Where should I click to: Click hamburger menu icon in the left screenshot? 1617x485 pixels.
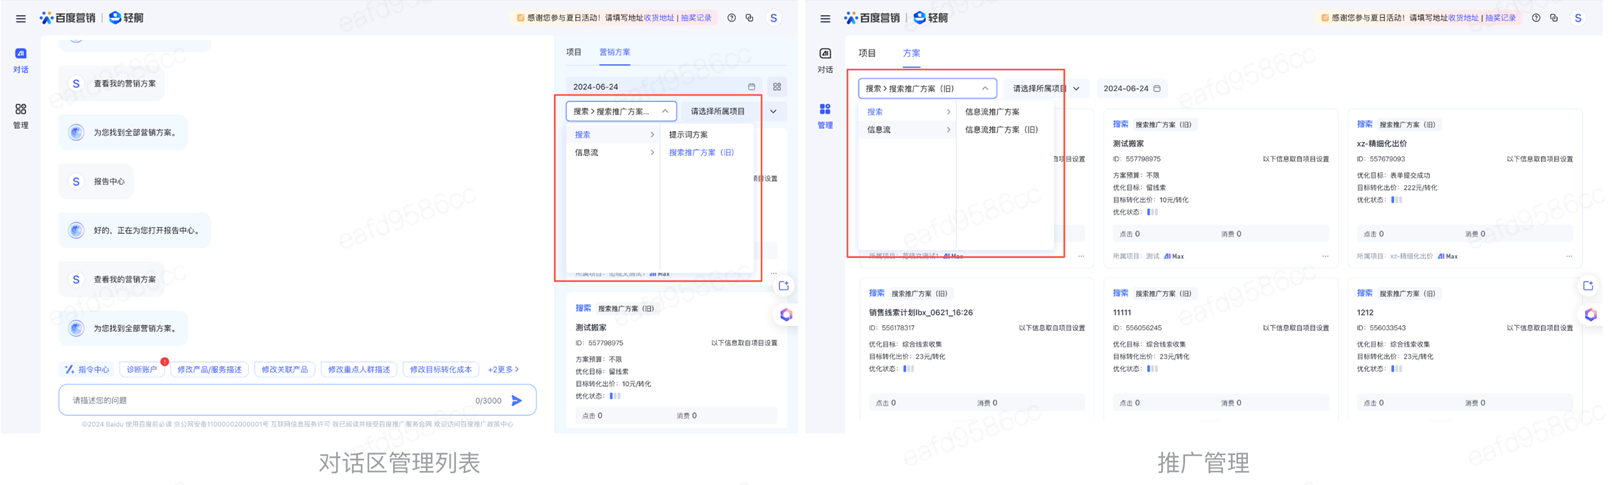(21, 18)
